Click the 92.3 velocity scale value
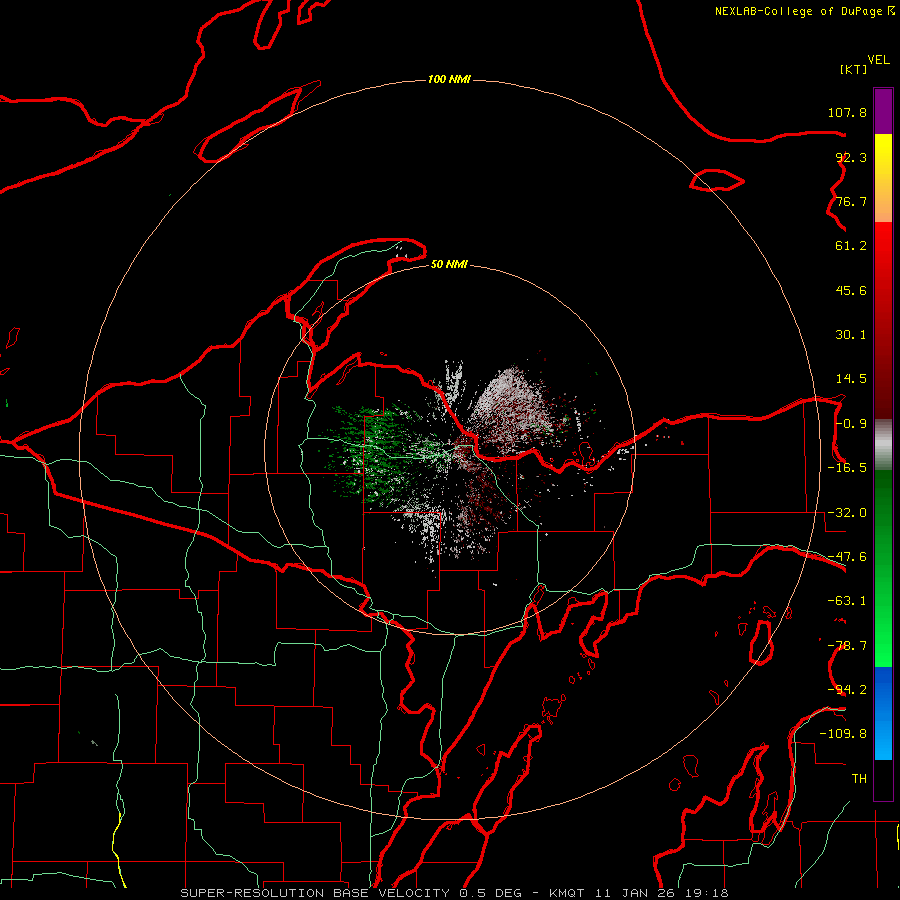 click(x=851, y=157)
